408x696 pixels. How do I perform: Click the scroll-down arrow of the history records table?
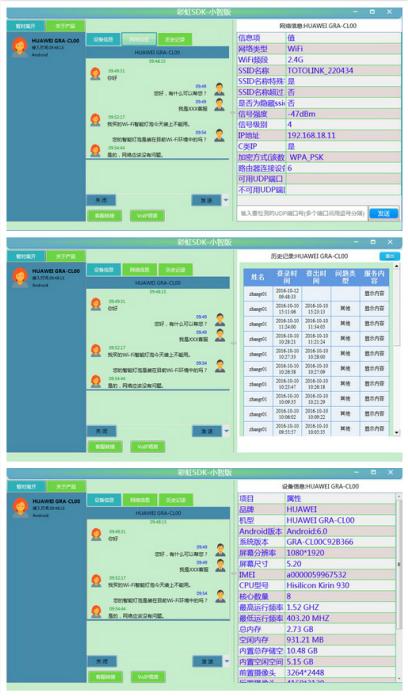pyautogui.click(x=396, y=432)
